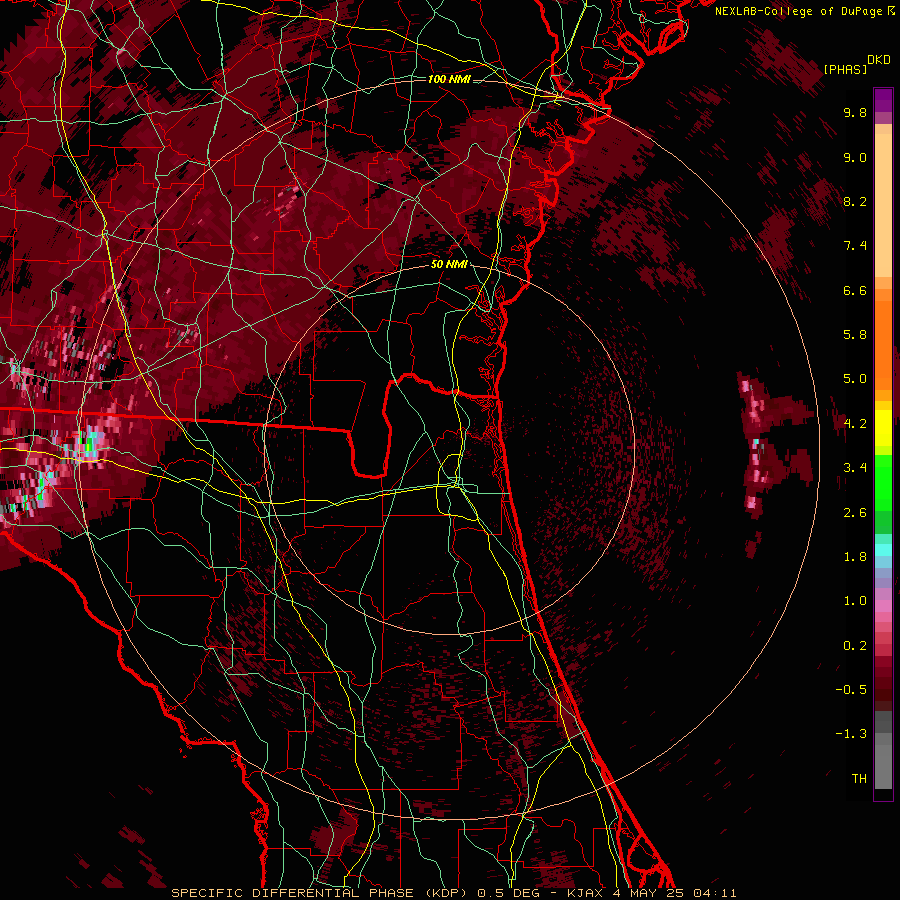Click the yellow segment of the color bar
Viewport: 900px width, 900px height.
883,428
